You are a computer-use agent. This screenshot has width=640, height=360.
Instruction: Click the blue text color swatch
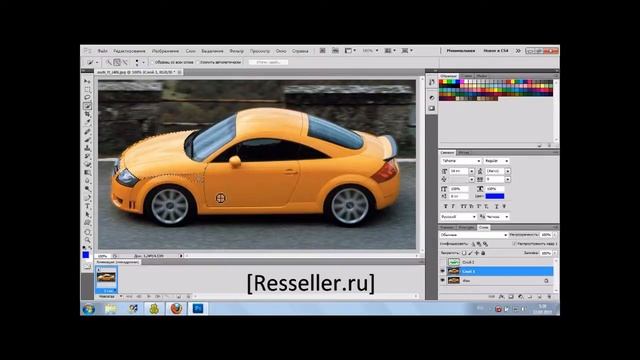click(x=495, y=196)
